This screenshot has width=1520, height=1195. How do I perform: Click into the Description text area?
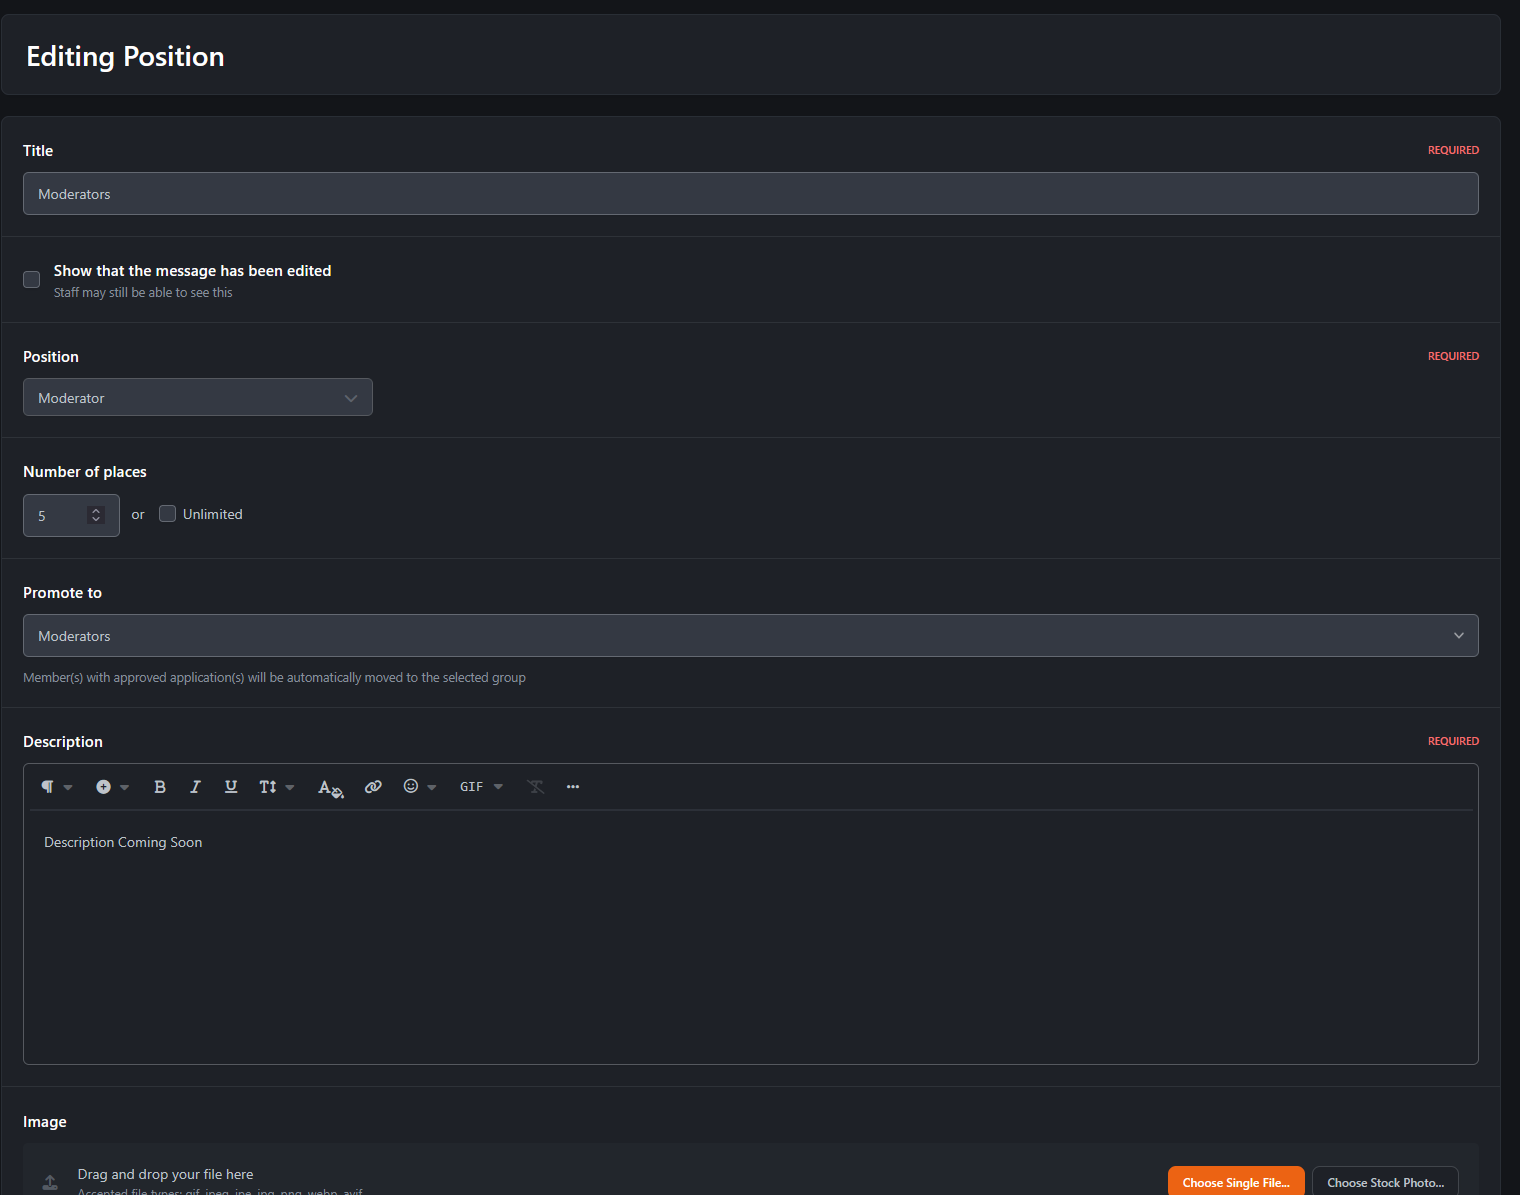[x=751, y=937]
